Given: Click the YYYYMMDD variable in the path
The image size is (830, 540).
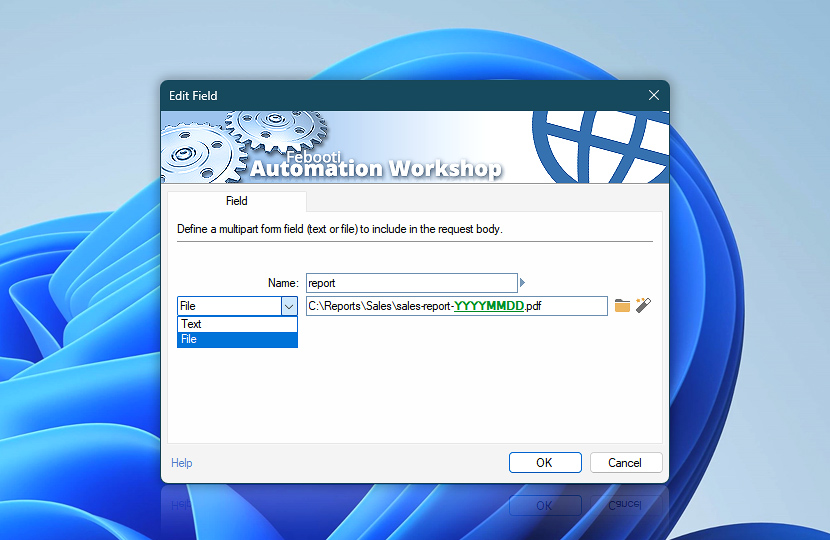Looking at the screenshot, I should (x=489, y=306).
